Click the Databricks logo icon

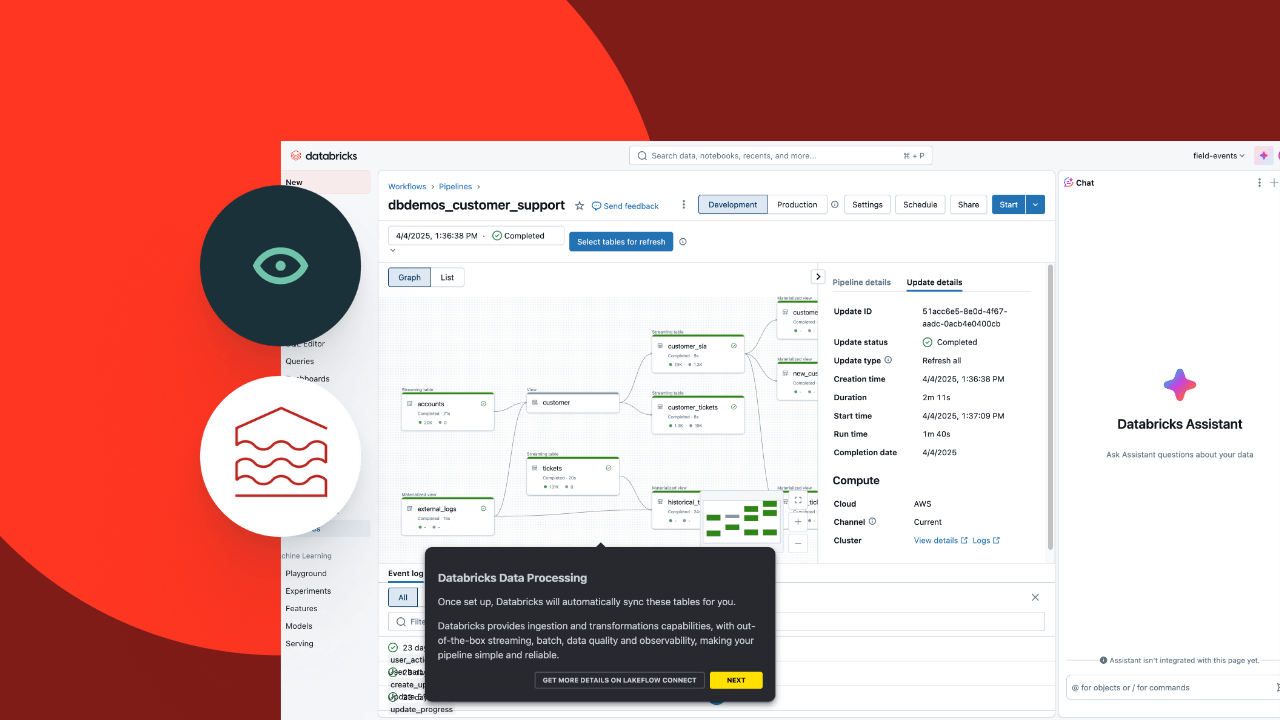point(296,155)
